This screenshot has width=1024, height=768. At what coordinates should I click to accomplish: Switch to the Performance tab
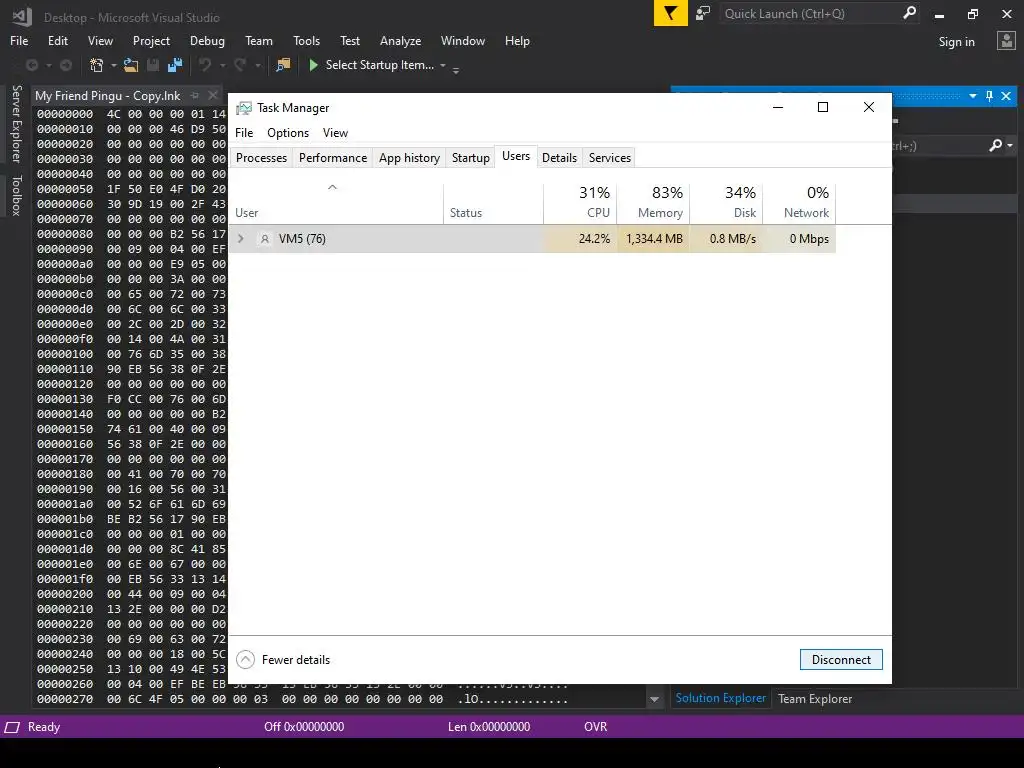click(x=333, y=157)
